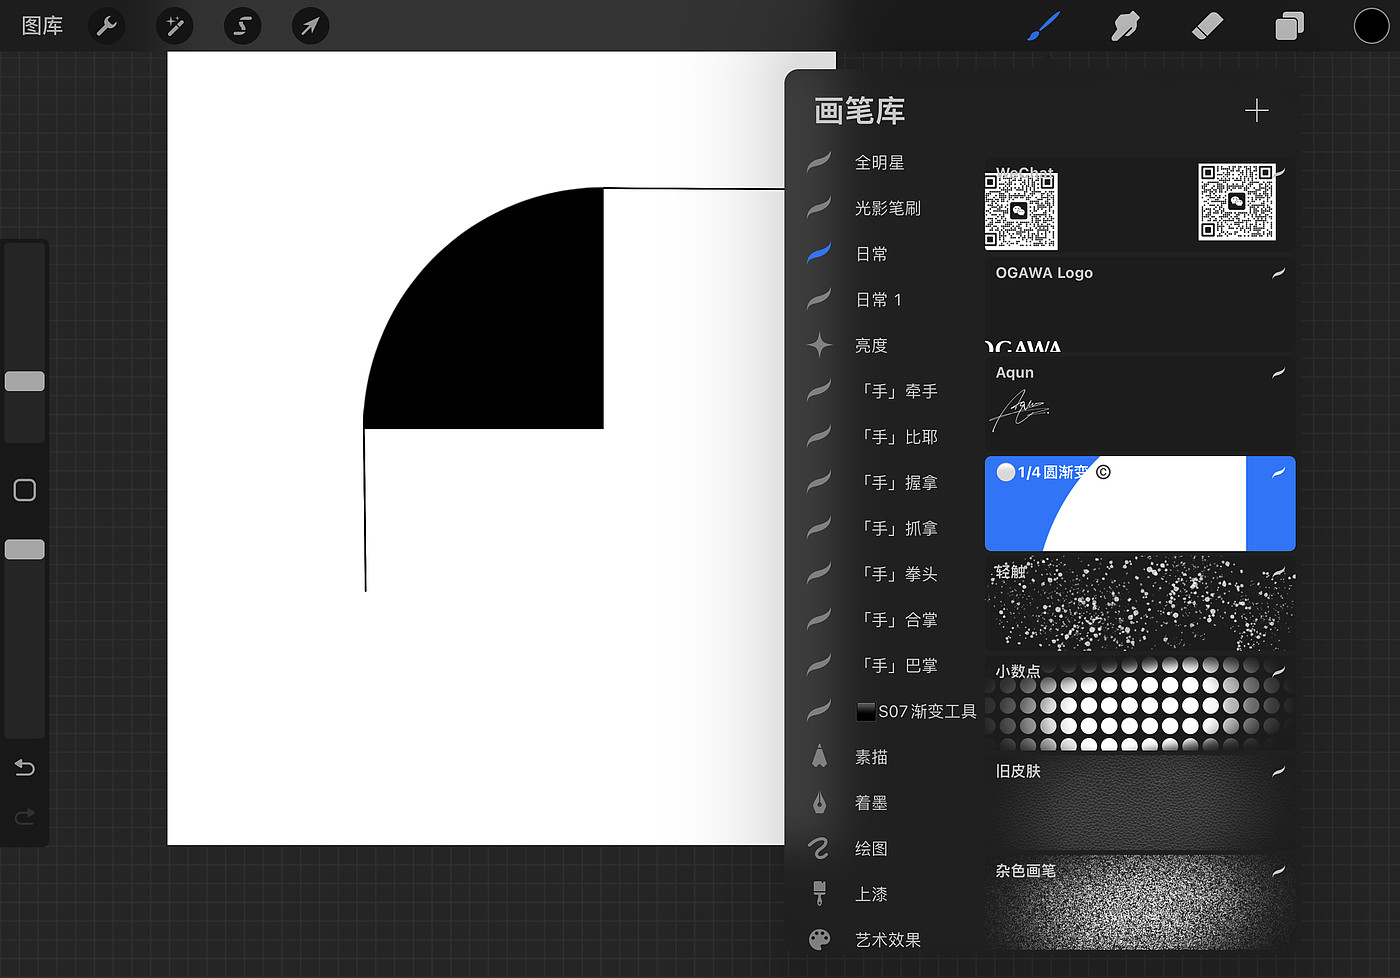Activate the Transform arrow tool
1400x978 pixels.
coord(310,26)
